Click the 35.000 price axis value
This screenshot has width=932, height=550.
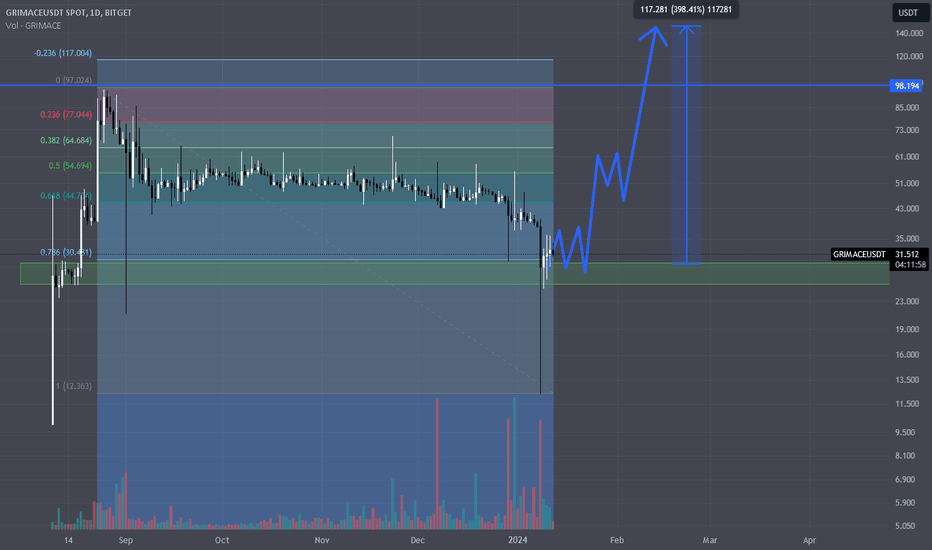[x=907, y=238]
